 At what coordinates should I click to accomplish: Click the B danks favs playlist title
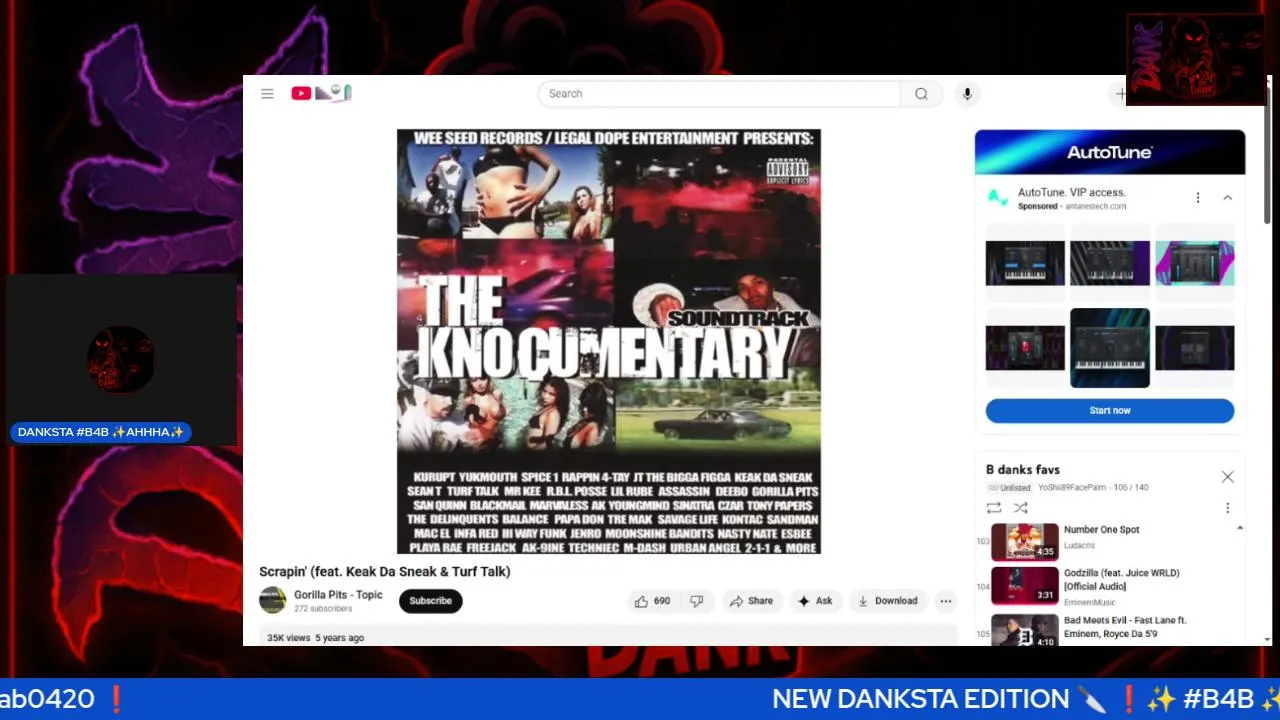pos(1022,470)
